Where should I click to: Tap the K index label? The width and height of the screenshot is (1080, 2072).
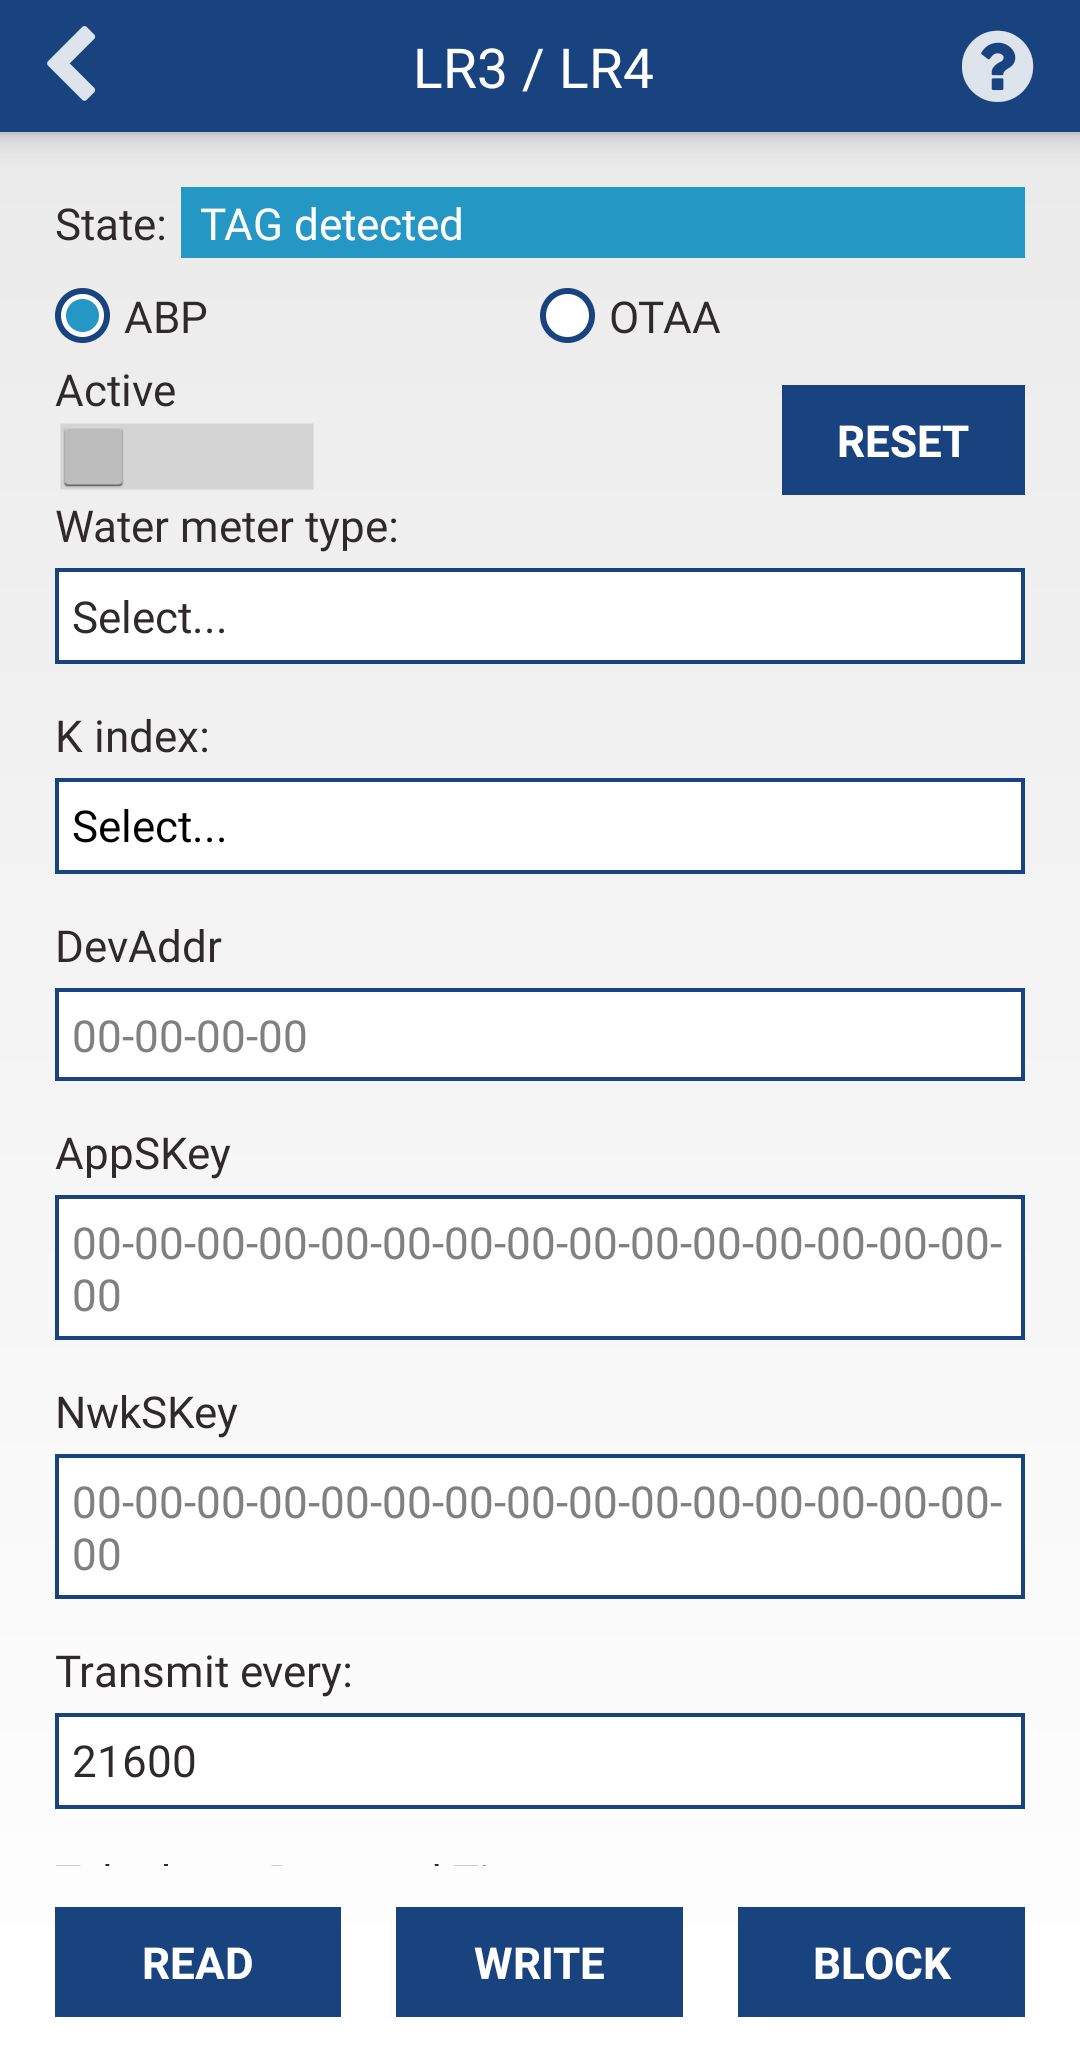pyautogui.click(x=133, y=737)
